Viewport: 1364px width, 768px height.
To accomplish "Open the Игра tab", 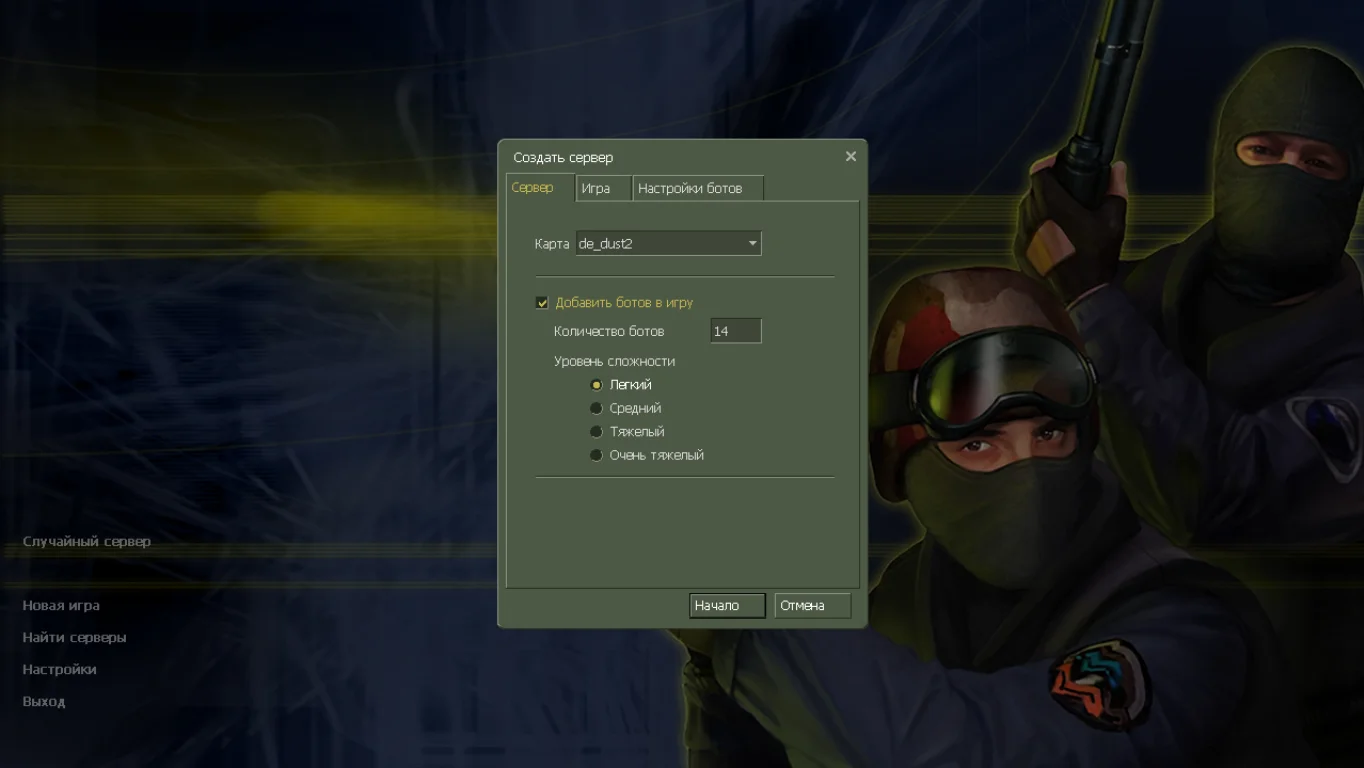I will pos(597,189).
